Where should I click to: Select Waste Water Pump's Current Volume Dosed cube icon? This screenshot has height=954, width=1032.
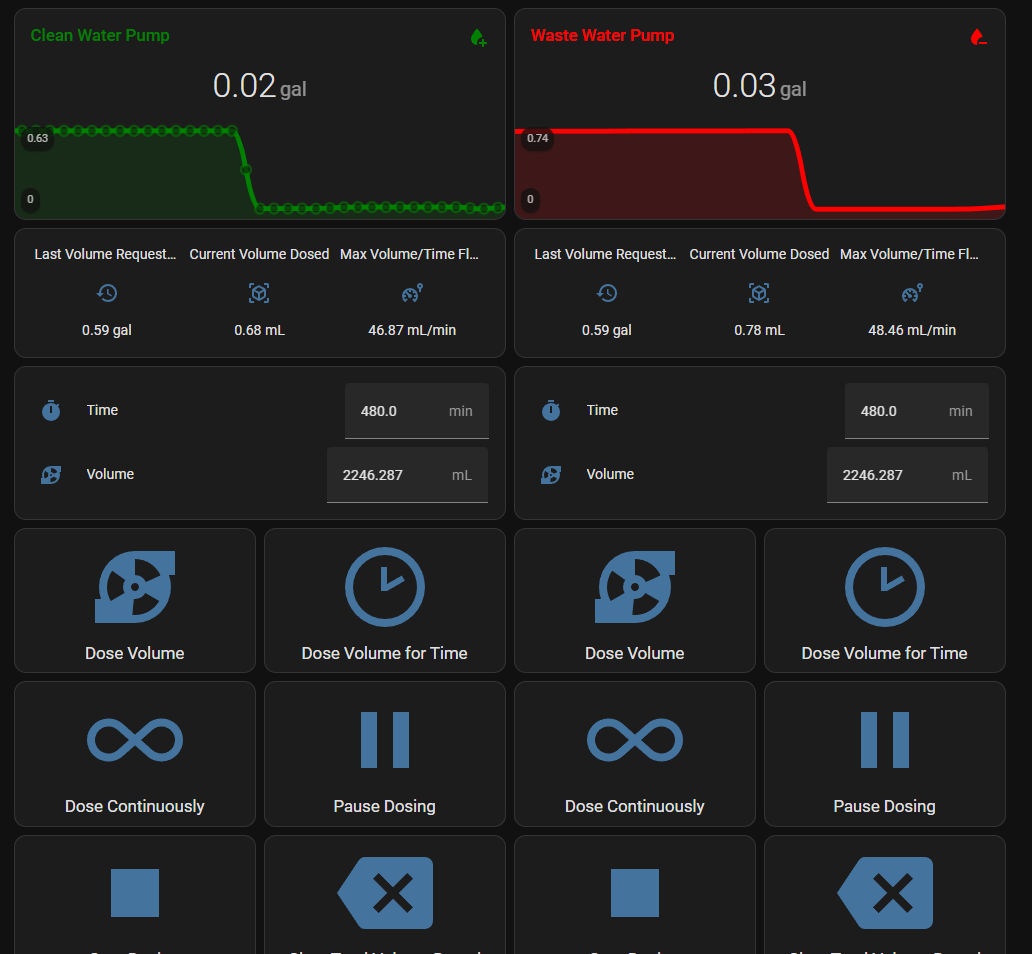(x=760, y=293)
